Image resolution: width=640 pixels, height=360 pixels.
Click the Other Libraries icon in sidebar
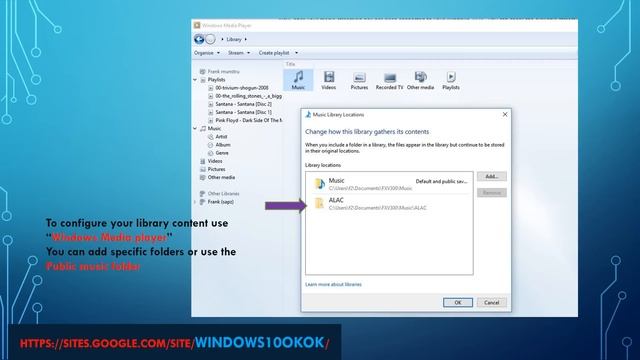click(202, 193)
